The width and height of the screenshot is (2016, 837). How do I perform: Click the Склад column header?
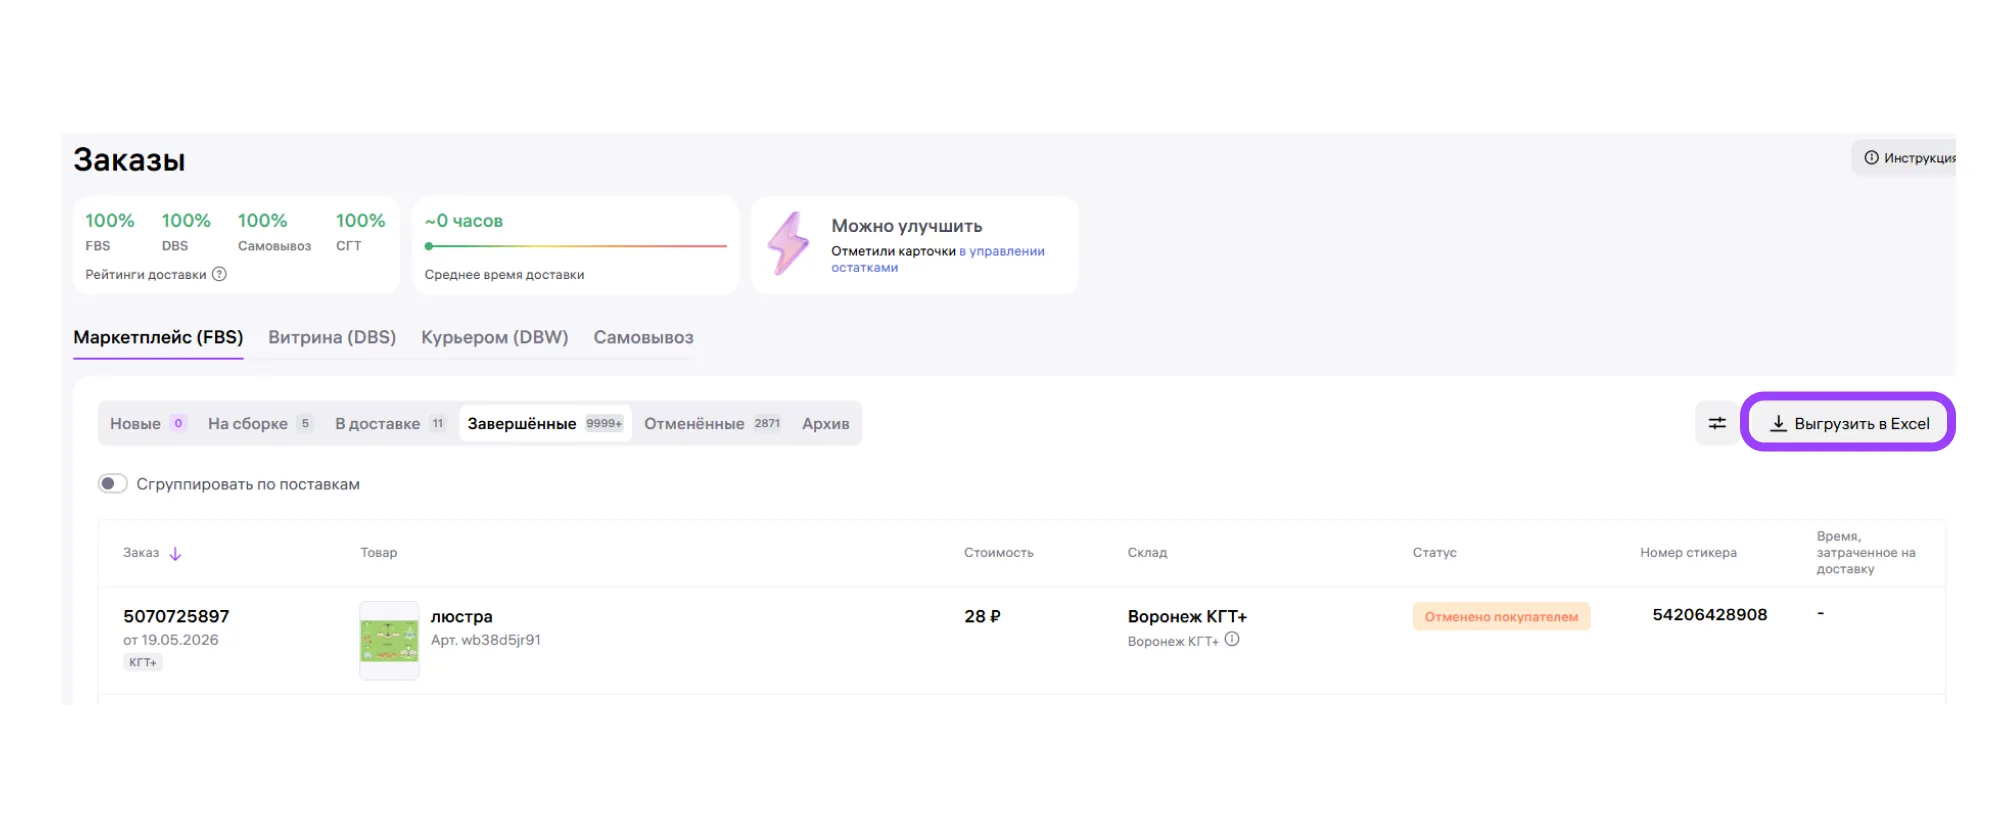(1147, 552)
